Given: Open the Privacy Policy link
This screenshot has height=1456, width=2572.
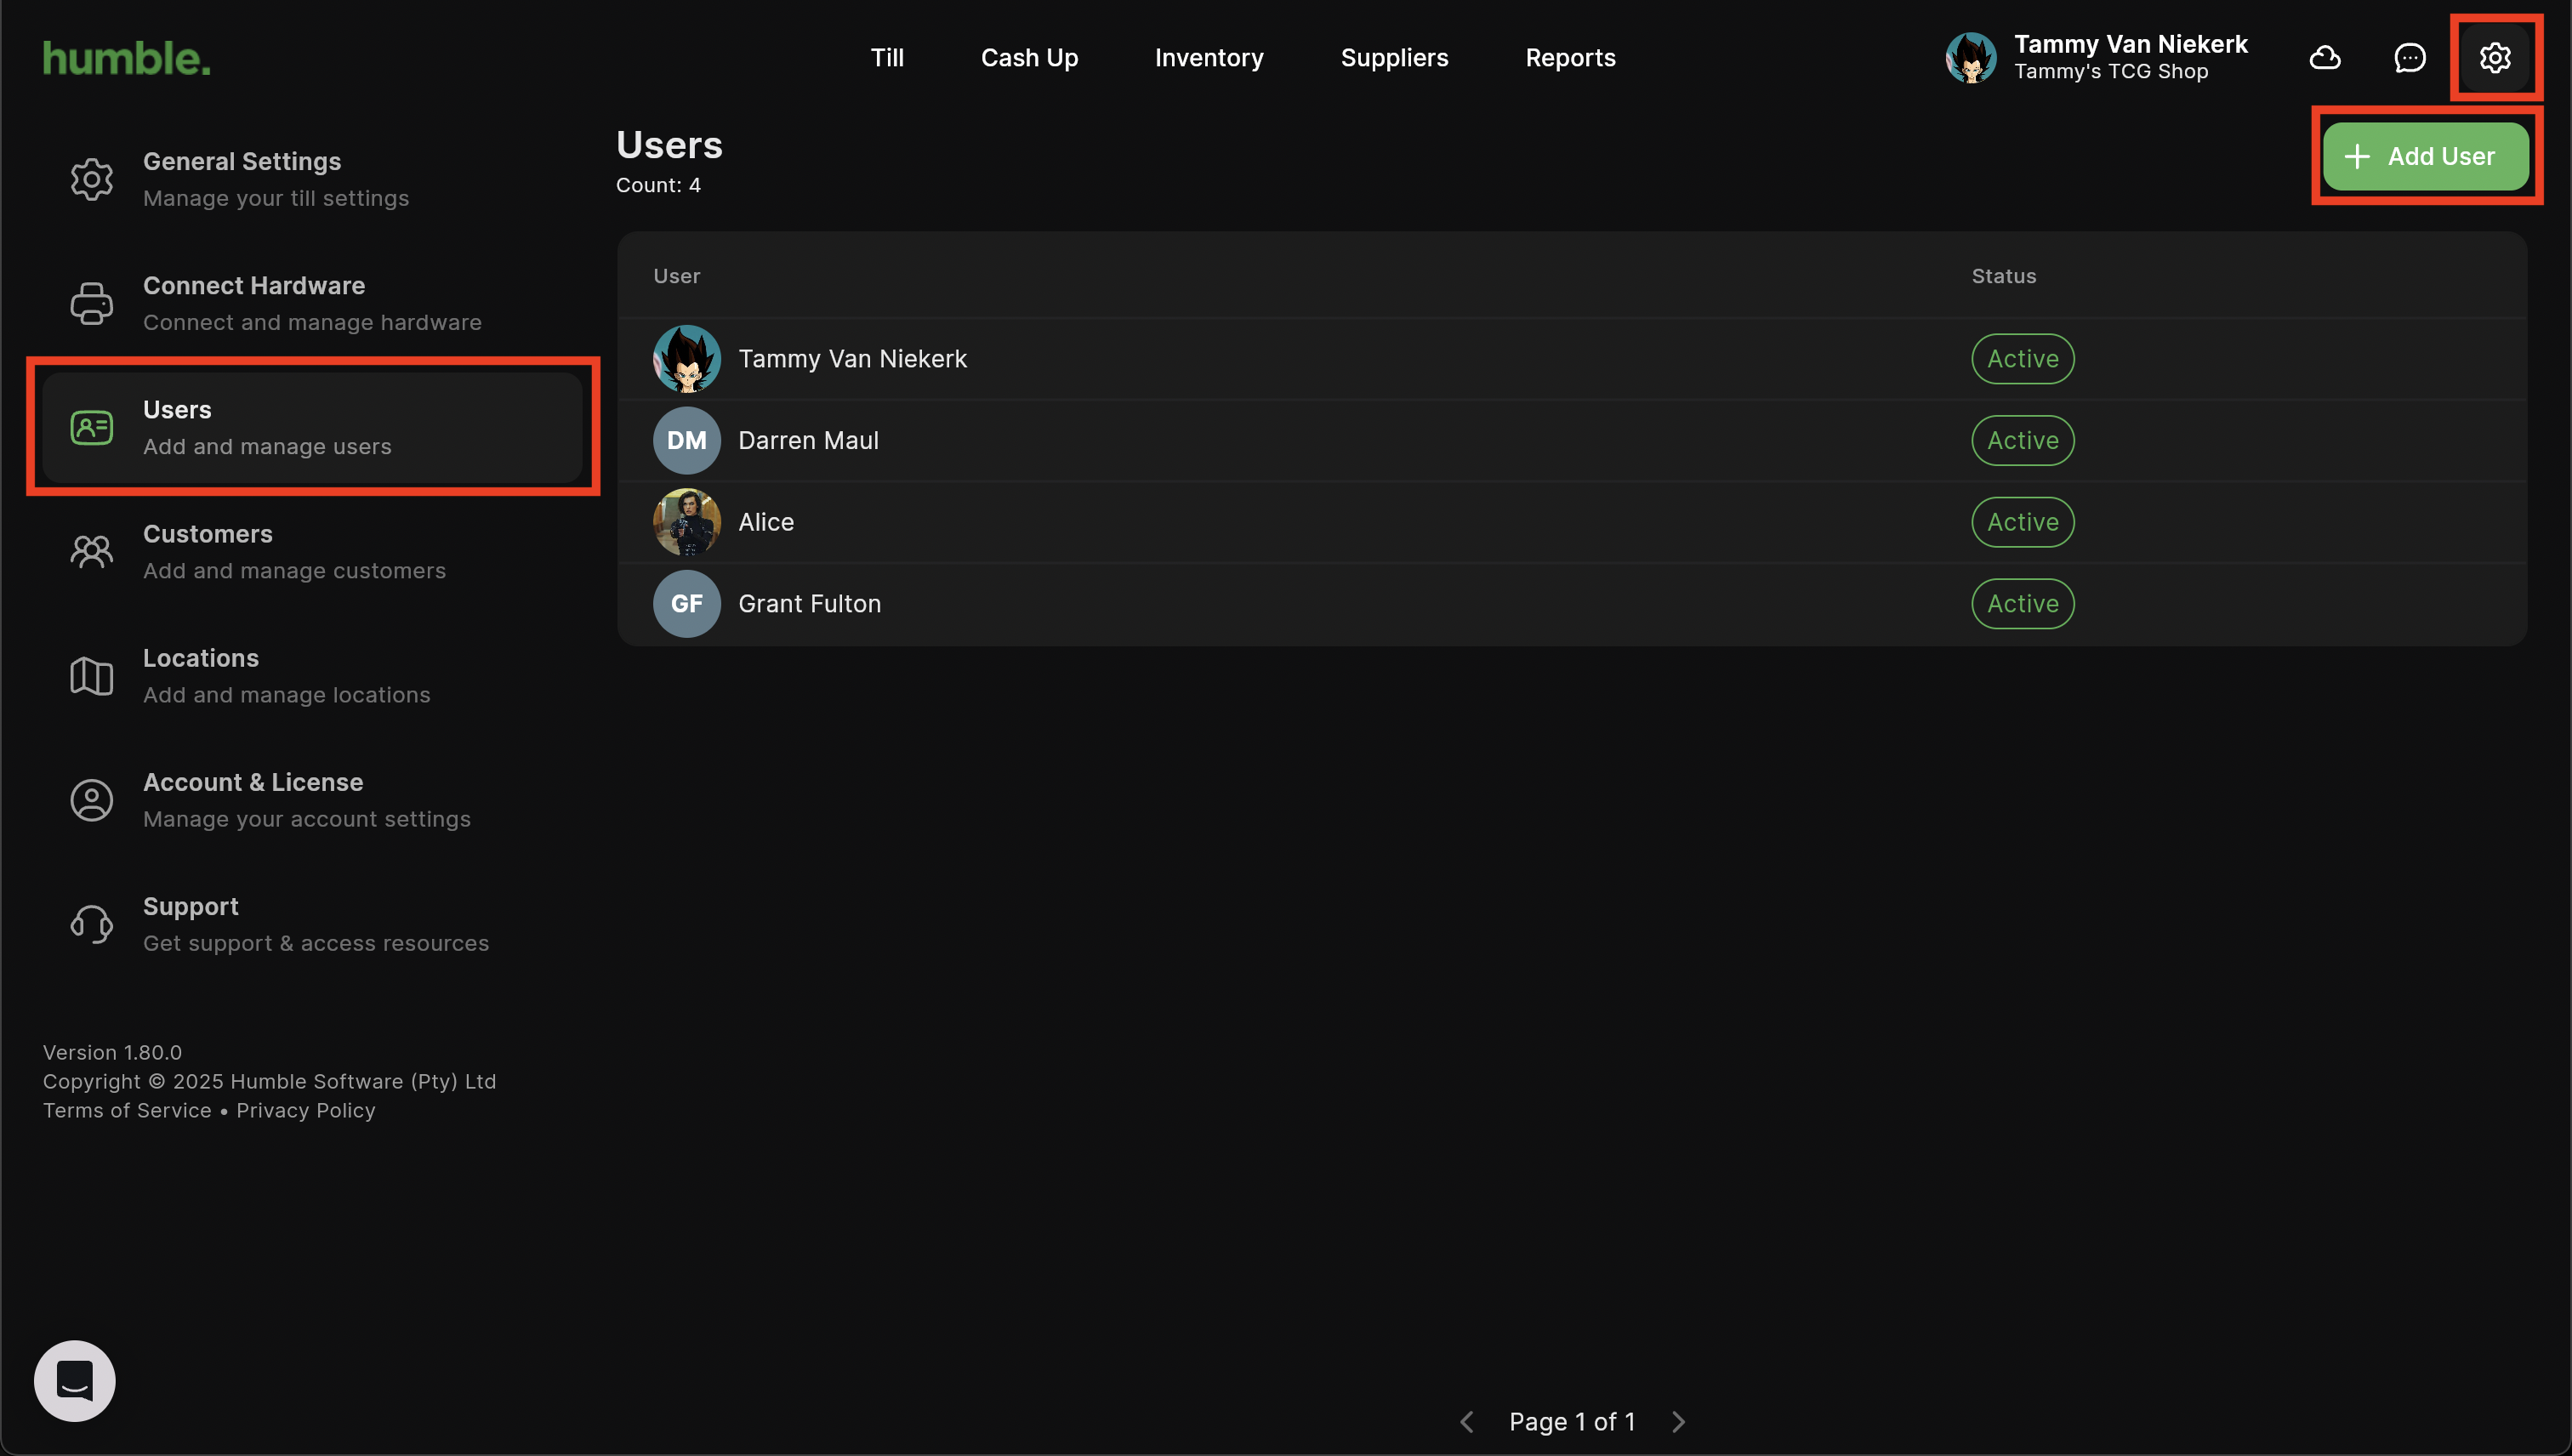Looking at the screenshot, I should click(305, 1110).
